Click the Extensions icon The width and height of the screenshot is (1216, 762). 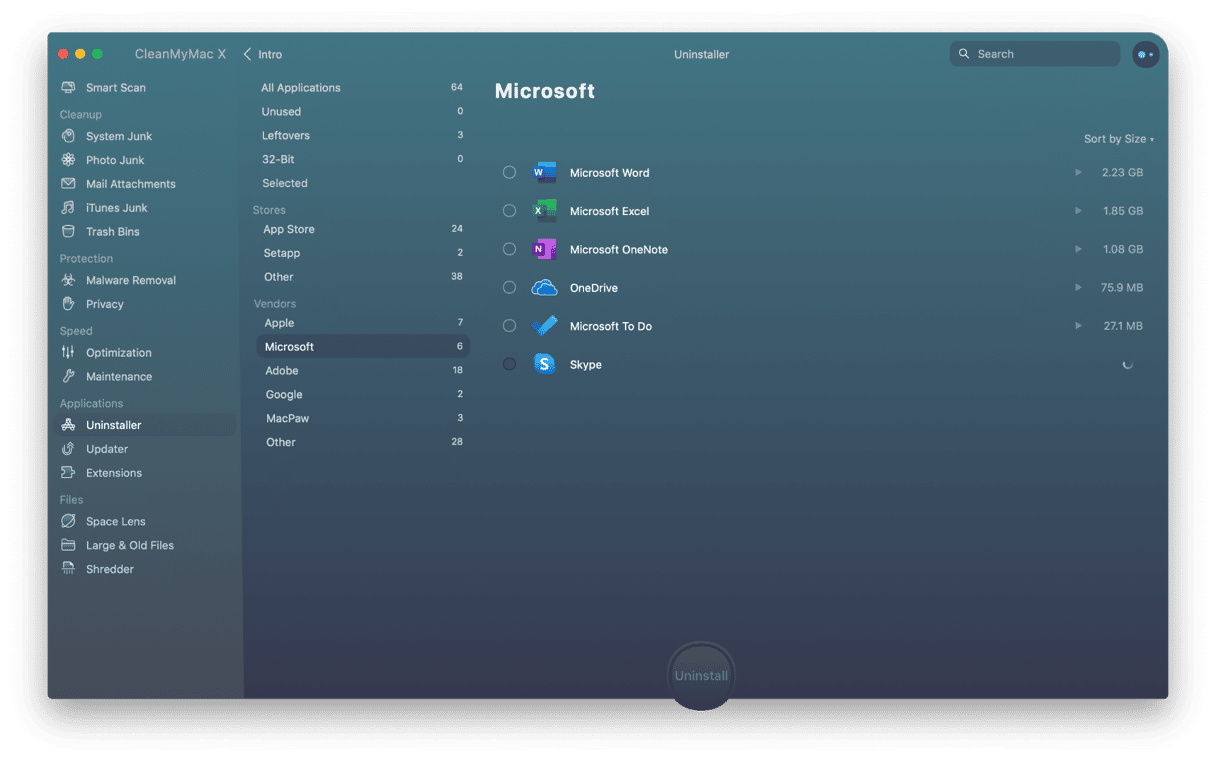point(68,473)
